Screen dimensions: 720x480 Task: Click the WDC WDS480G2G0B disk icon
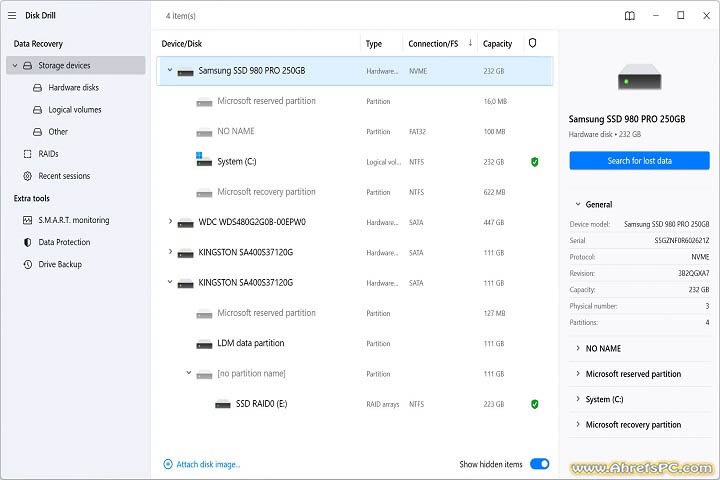click(186, 224)
